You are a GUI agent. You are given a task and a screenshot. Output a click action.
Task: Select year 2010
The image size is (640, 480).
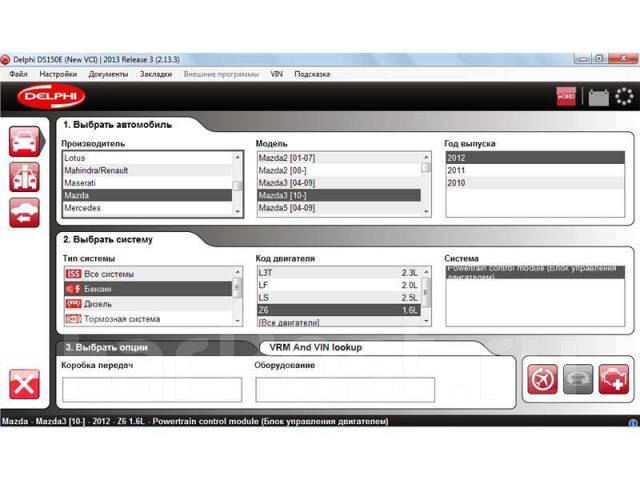pyautogui.click(x=535, y=183)
